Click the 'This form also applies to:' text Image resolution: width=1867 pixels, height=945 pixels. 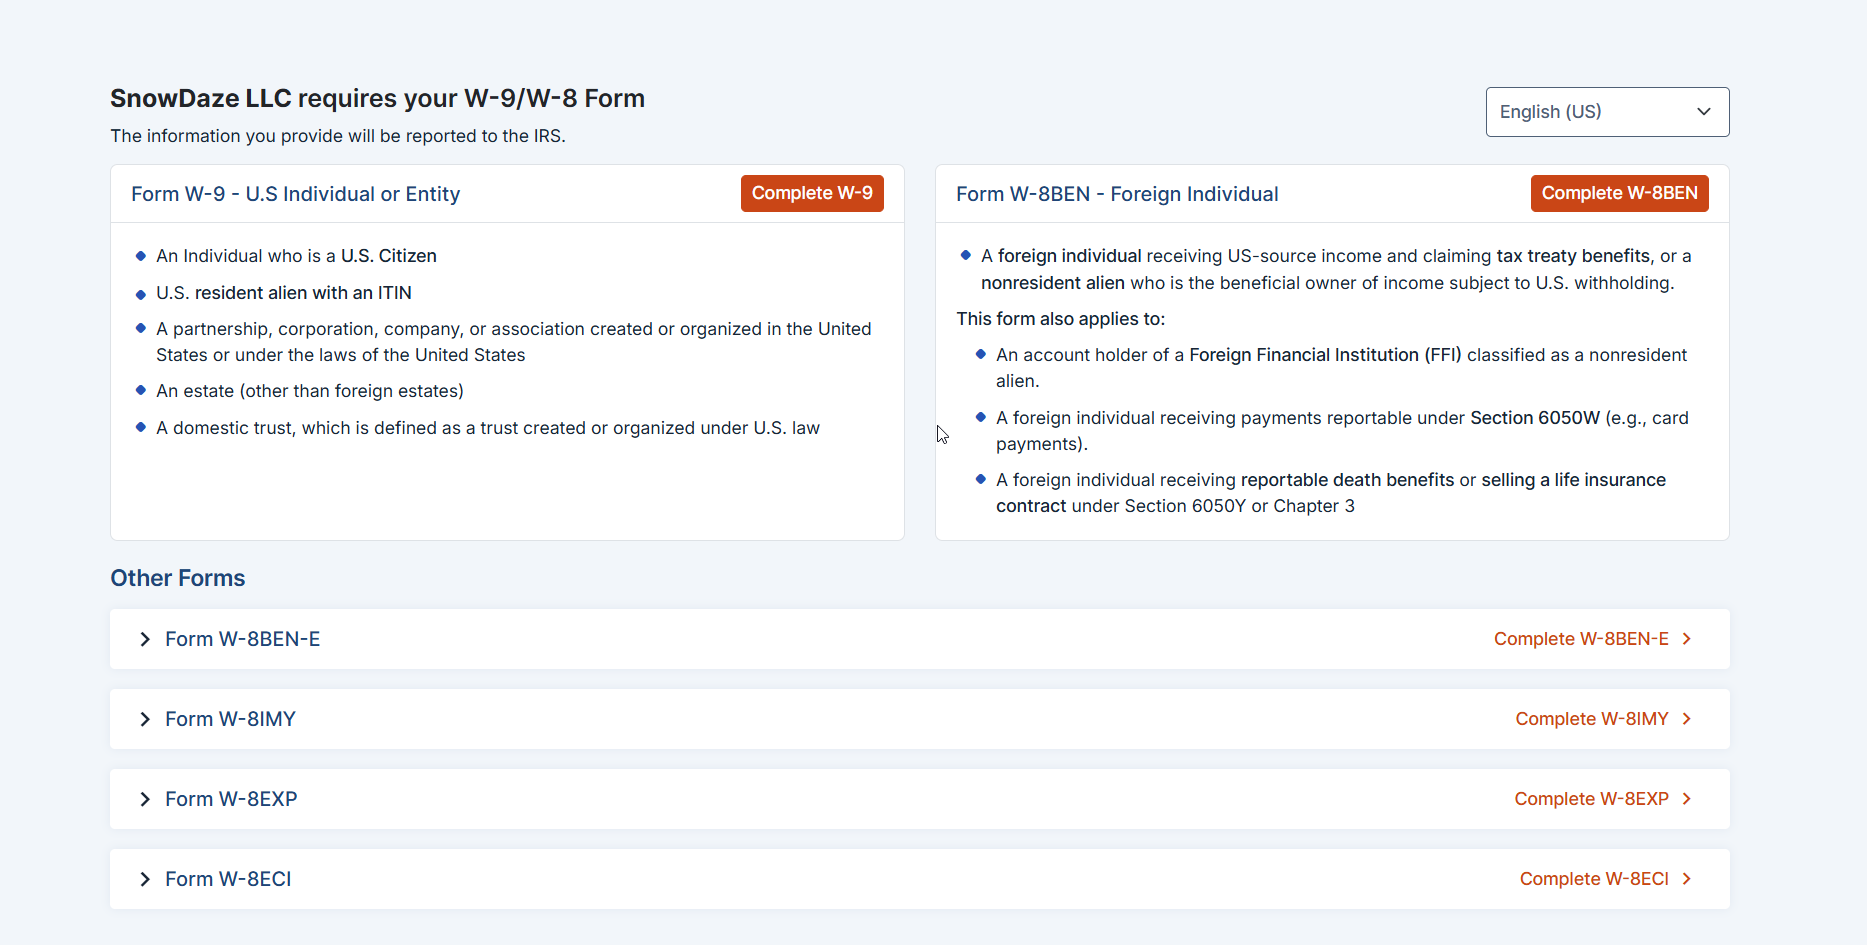(x=1061, y=319)
